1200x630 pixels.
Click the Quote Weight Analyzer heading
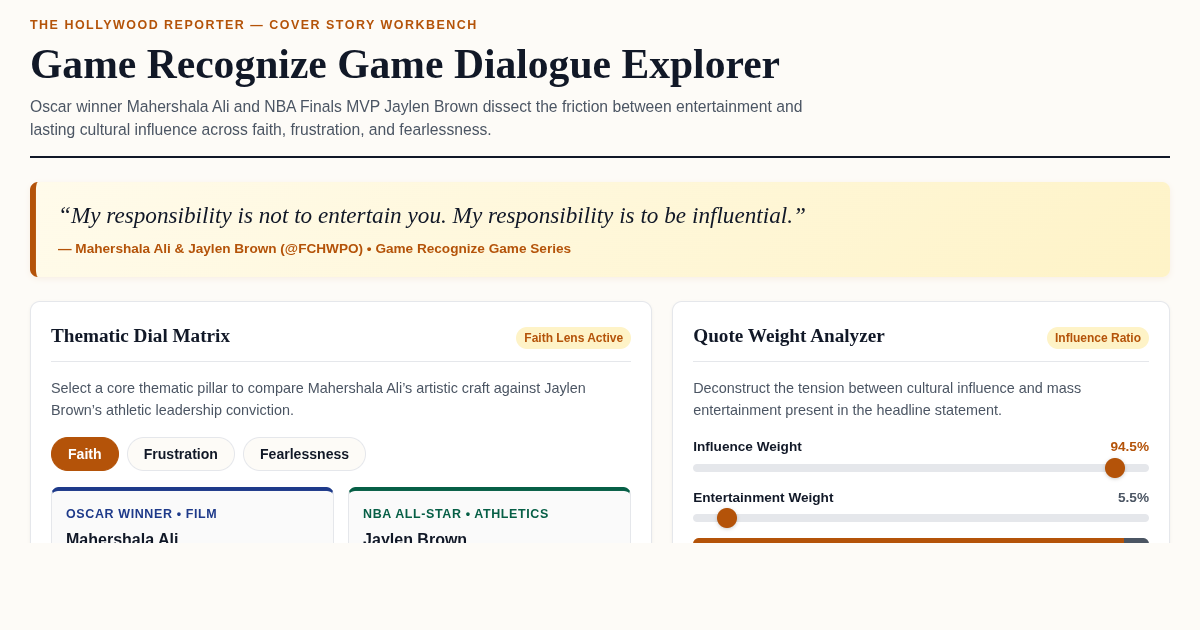[x=789, y=336]
